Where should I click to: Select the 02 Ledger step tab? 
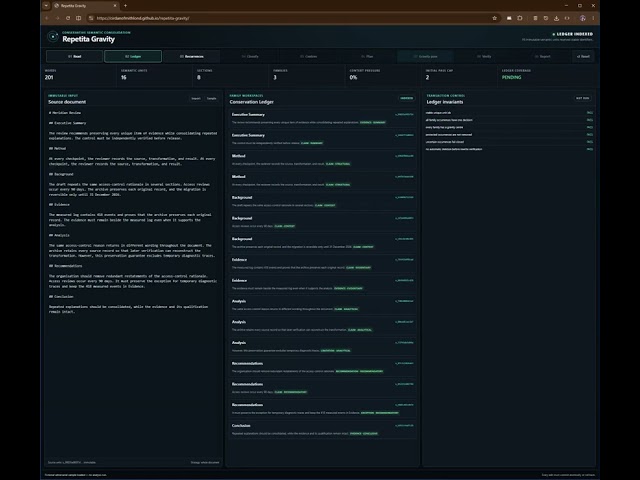pyautogui.click(x=133, y=56)
